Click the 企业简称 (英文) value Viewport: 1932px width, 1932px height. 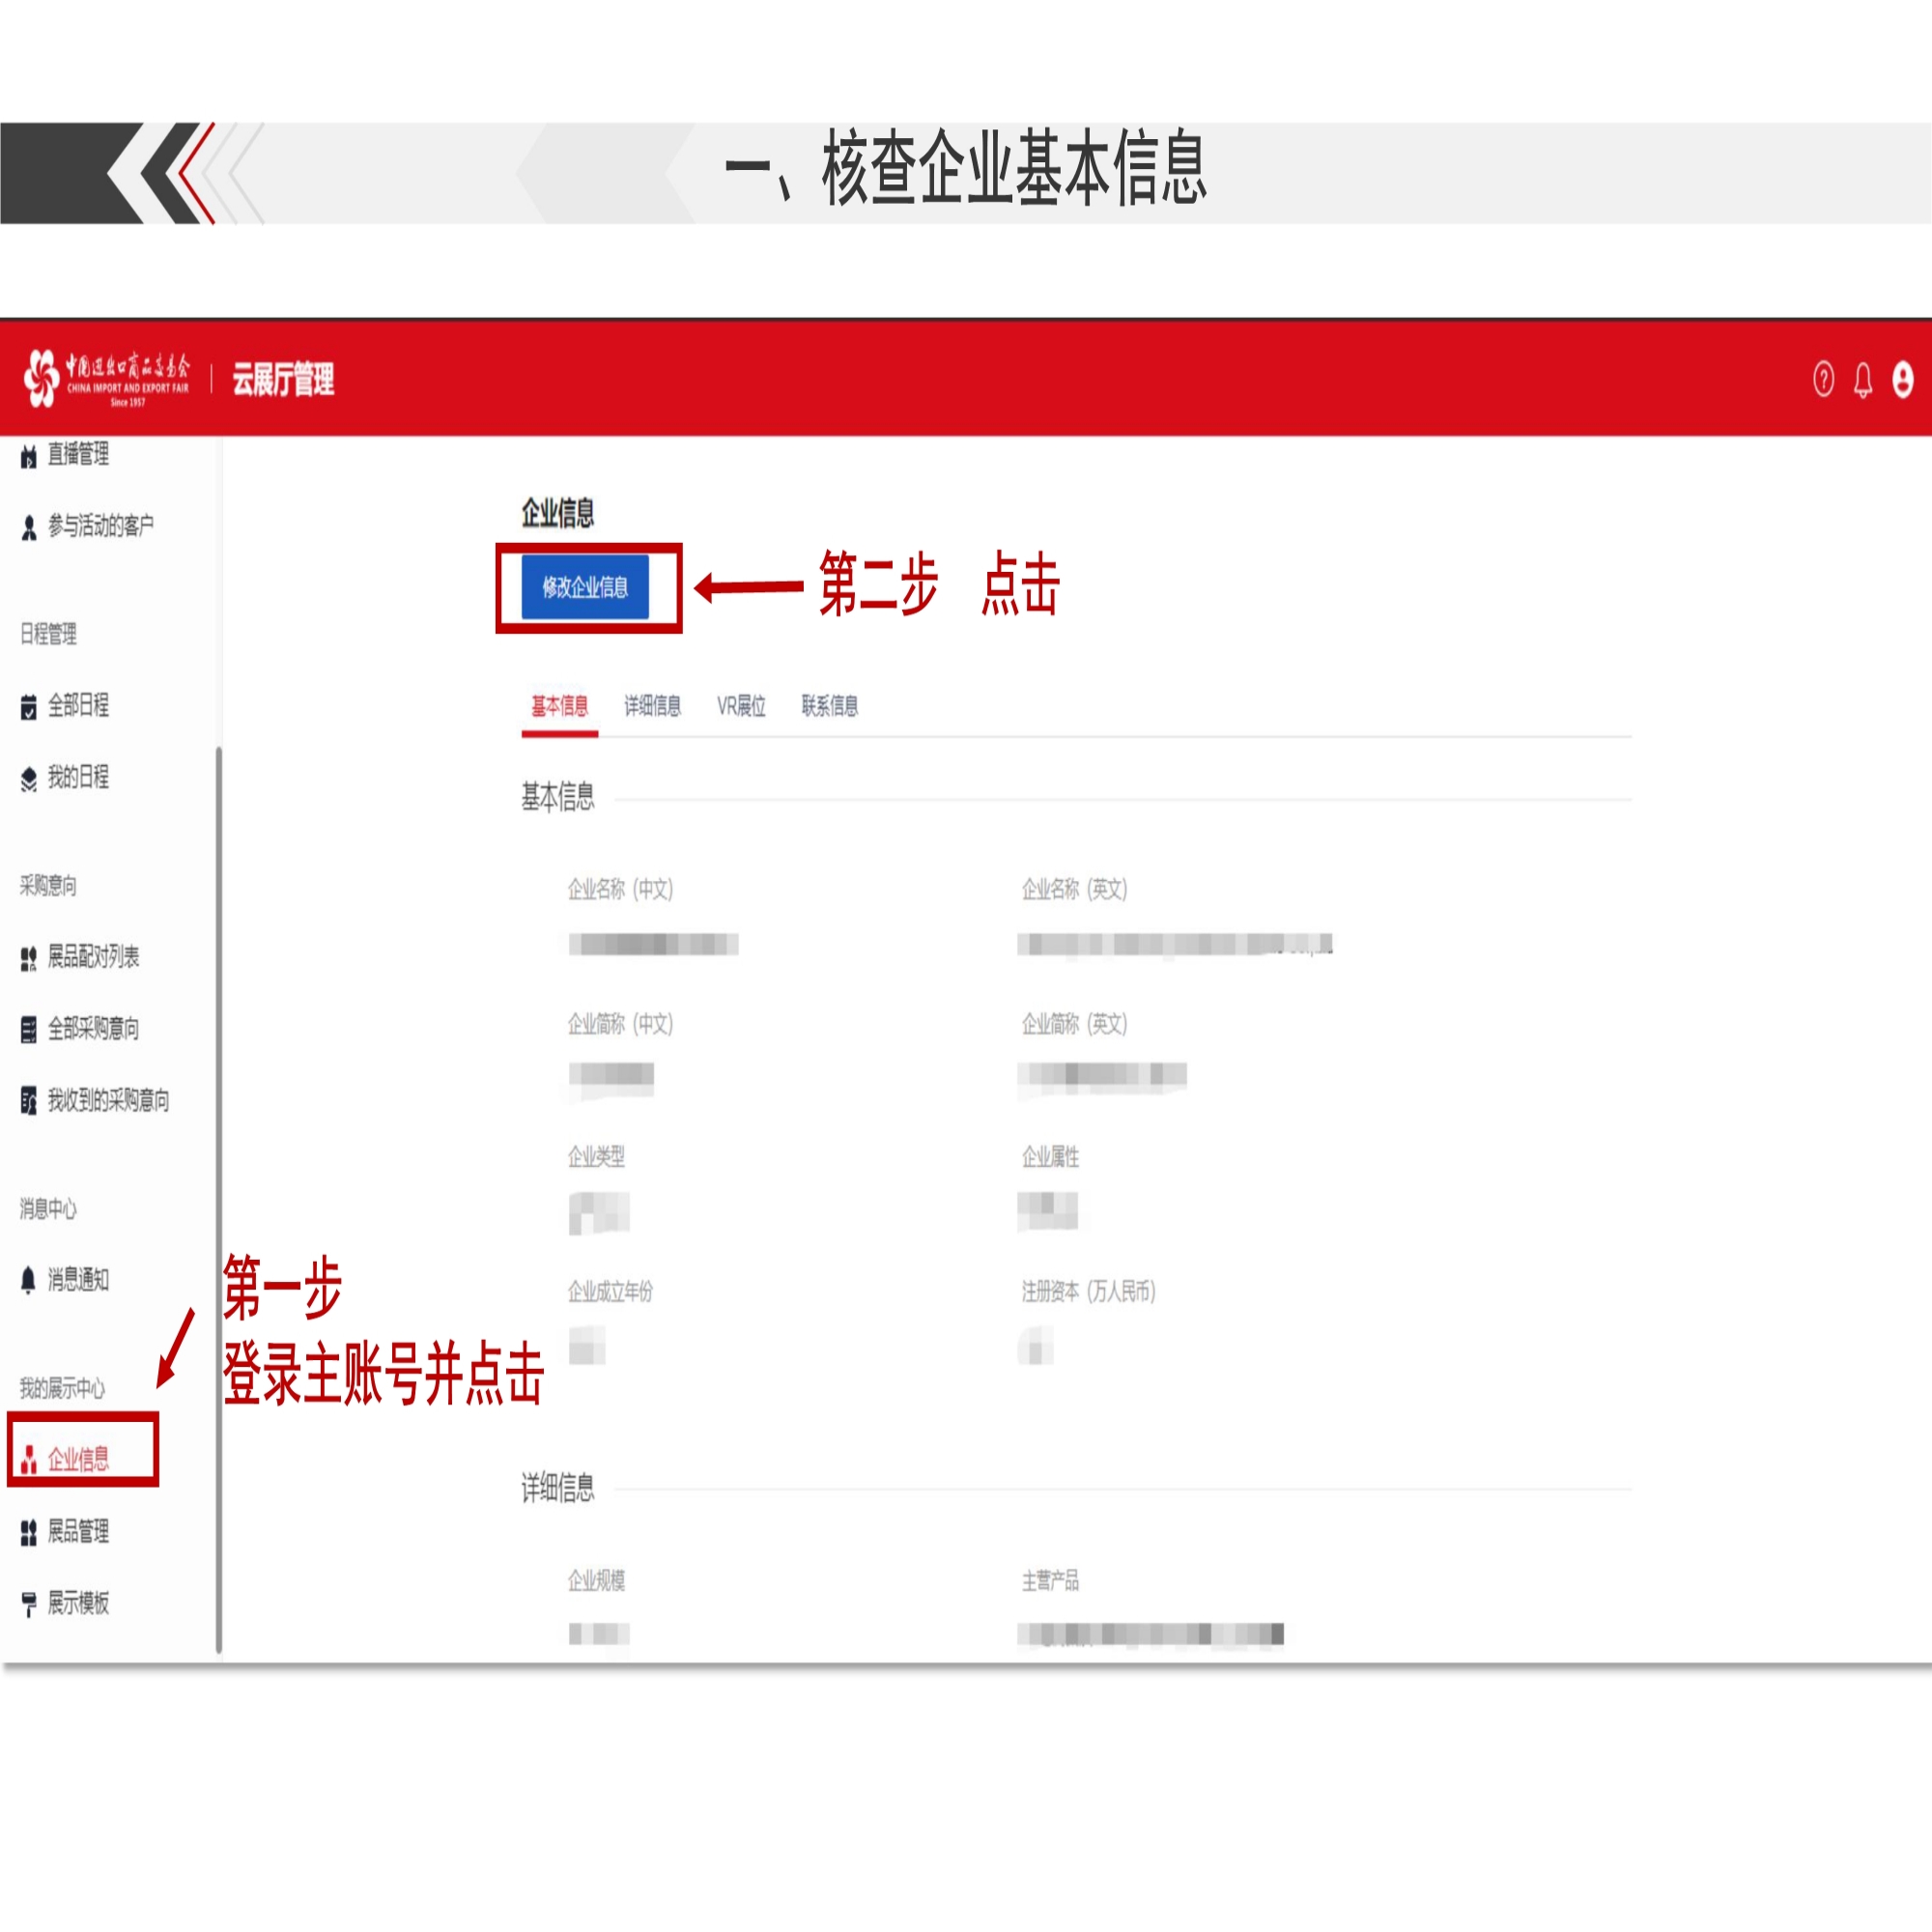click(1102, 1077)
